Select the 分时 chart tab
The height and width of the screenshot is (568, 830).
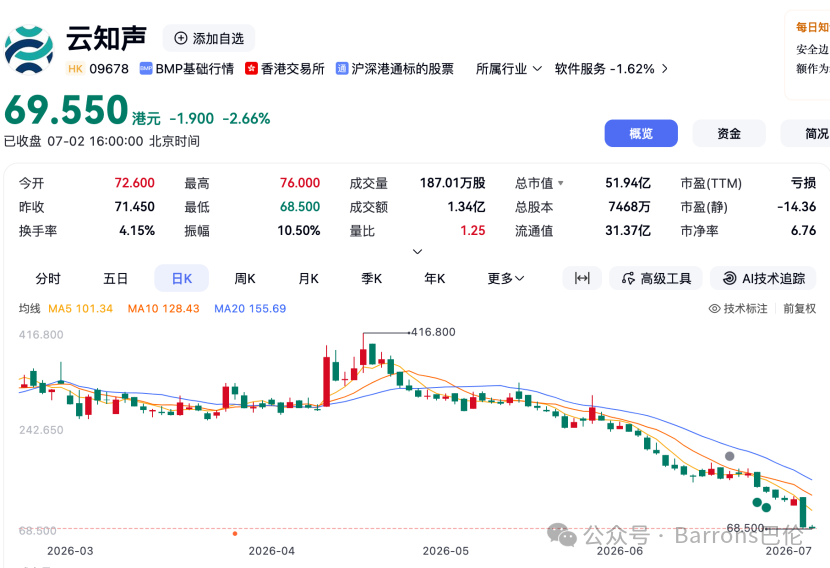(48, 278)
